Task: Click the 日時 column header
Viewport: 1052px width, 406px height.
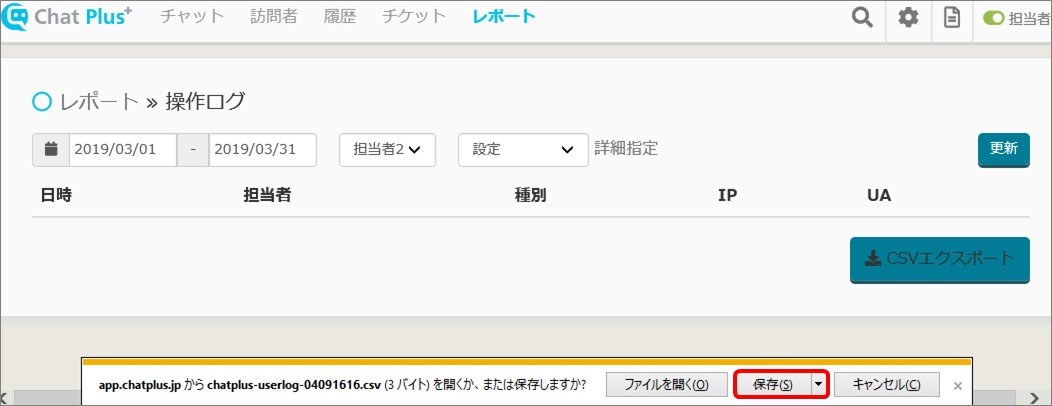Action: [x=56, y=196]
